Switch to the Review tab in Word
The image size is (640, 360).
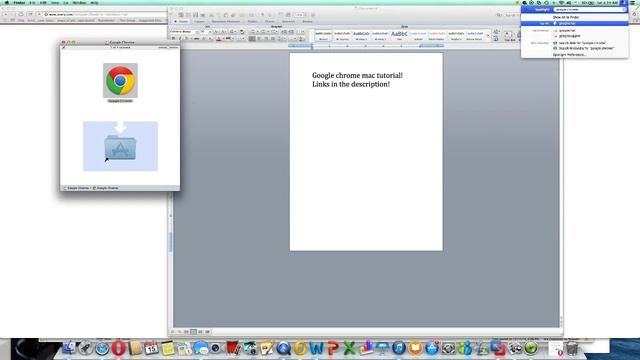[x=307, y=21]
